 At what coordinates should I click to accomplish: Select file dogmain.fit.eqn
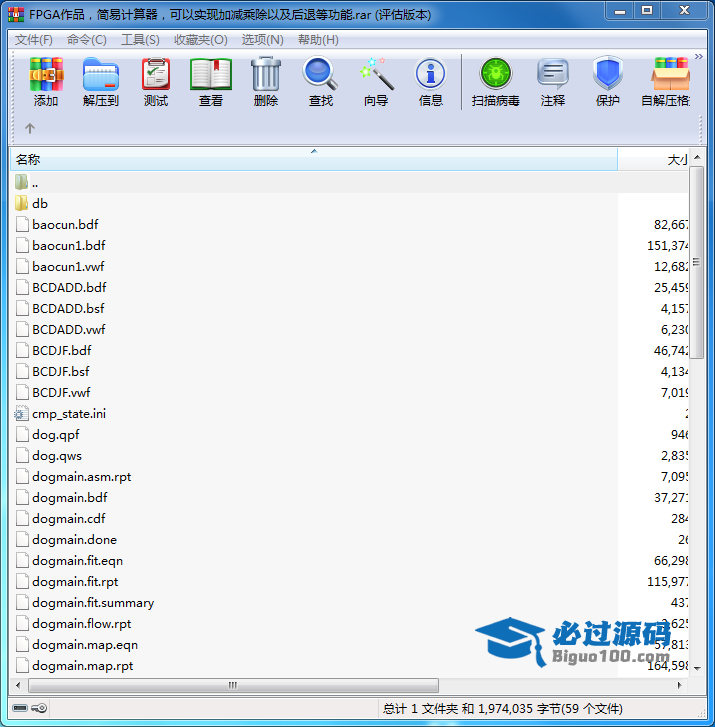(x=77, y=561)
